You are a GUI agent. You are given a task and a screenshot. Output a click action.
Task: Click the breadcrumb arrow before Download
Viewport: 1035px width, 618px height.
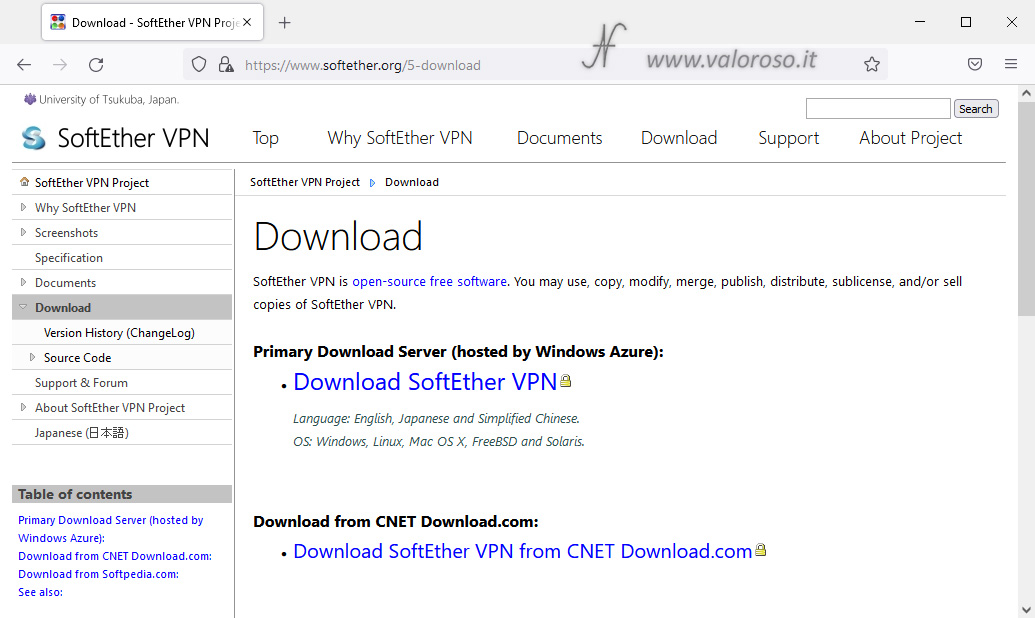point(372,183)
